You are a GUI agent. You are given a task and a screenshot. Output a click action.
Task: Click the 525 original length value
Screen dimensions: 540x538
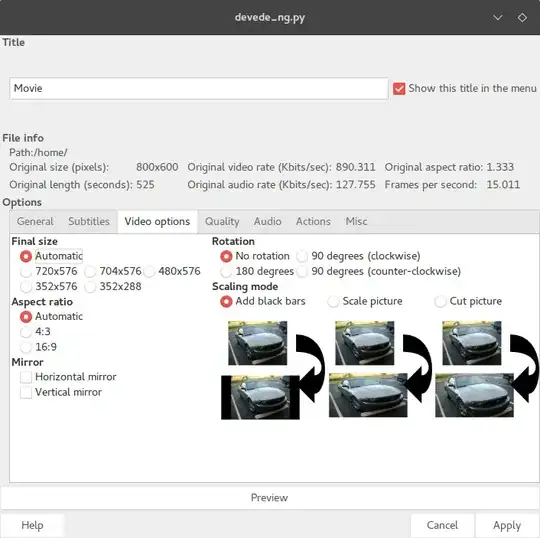145,185
